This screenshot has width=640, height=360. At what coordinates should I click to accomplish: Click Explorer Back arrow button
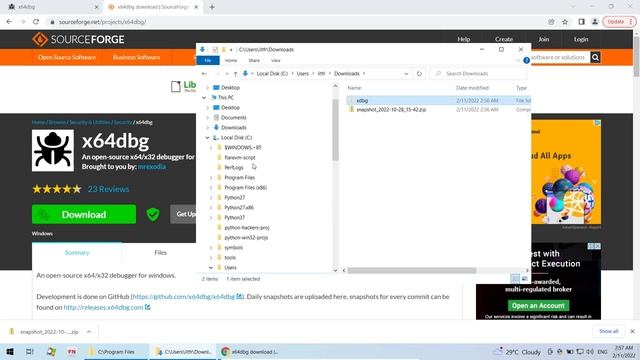tap(204, 73)
